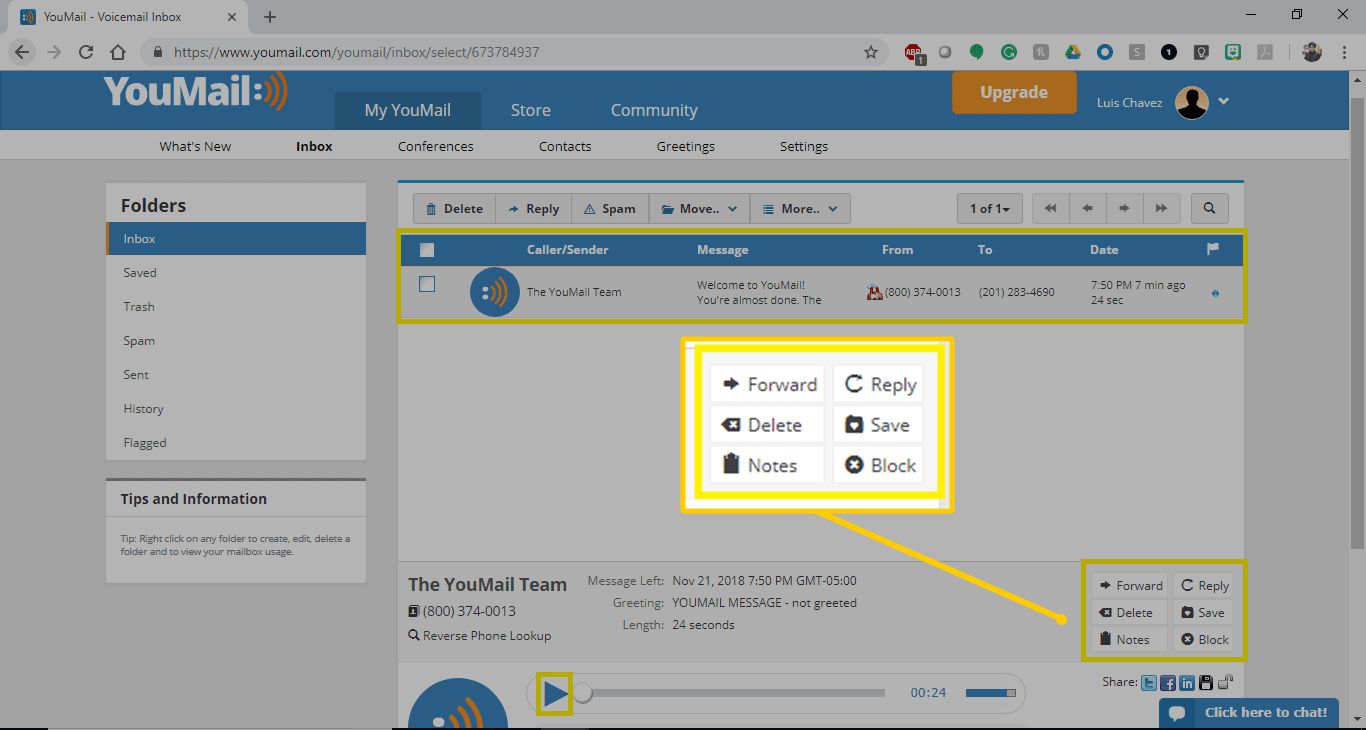Bookmark this page with the star icon

[871, 52]
